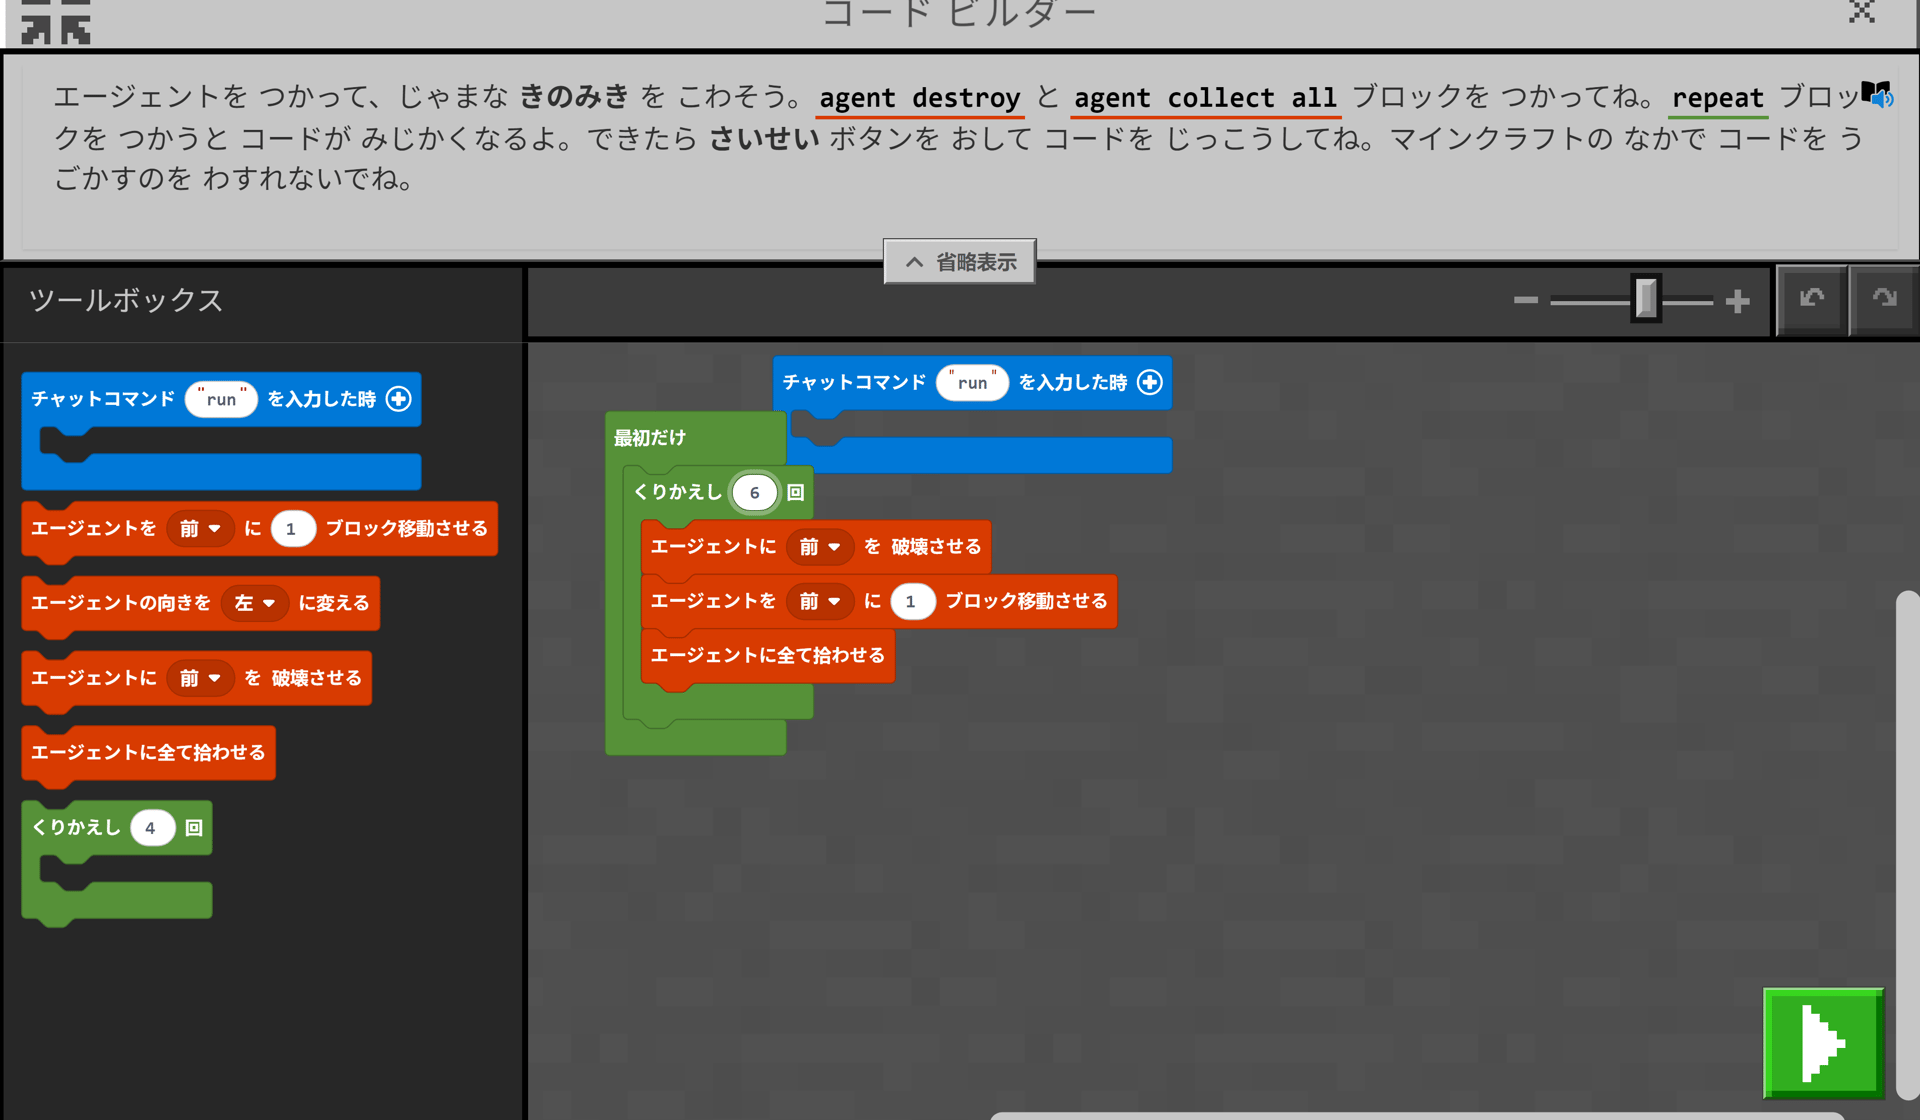The height and width of the screenshot is (1120, 1920).
Task: Edit repeat count 4 in toolbox
Action: point(152,827)
